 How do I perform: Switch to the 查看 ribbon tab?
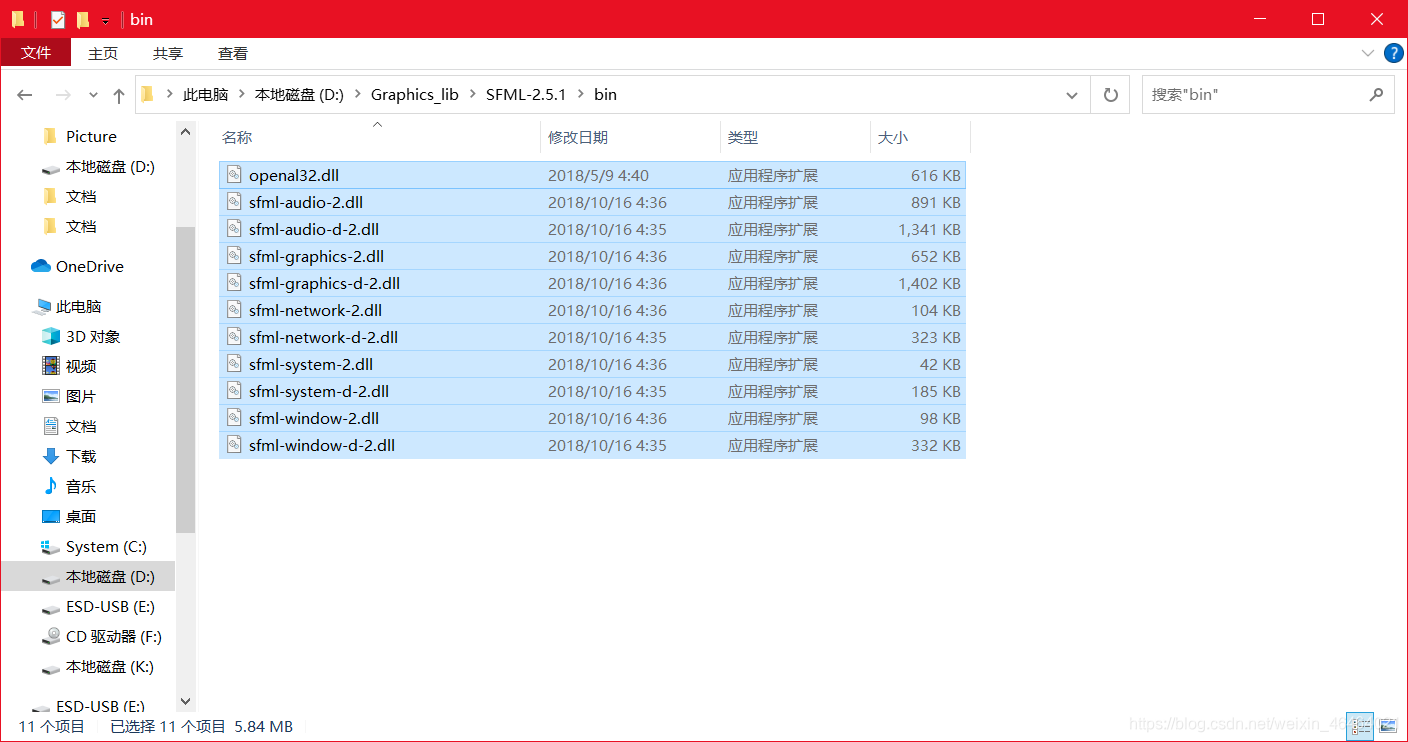pos(233,53)
